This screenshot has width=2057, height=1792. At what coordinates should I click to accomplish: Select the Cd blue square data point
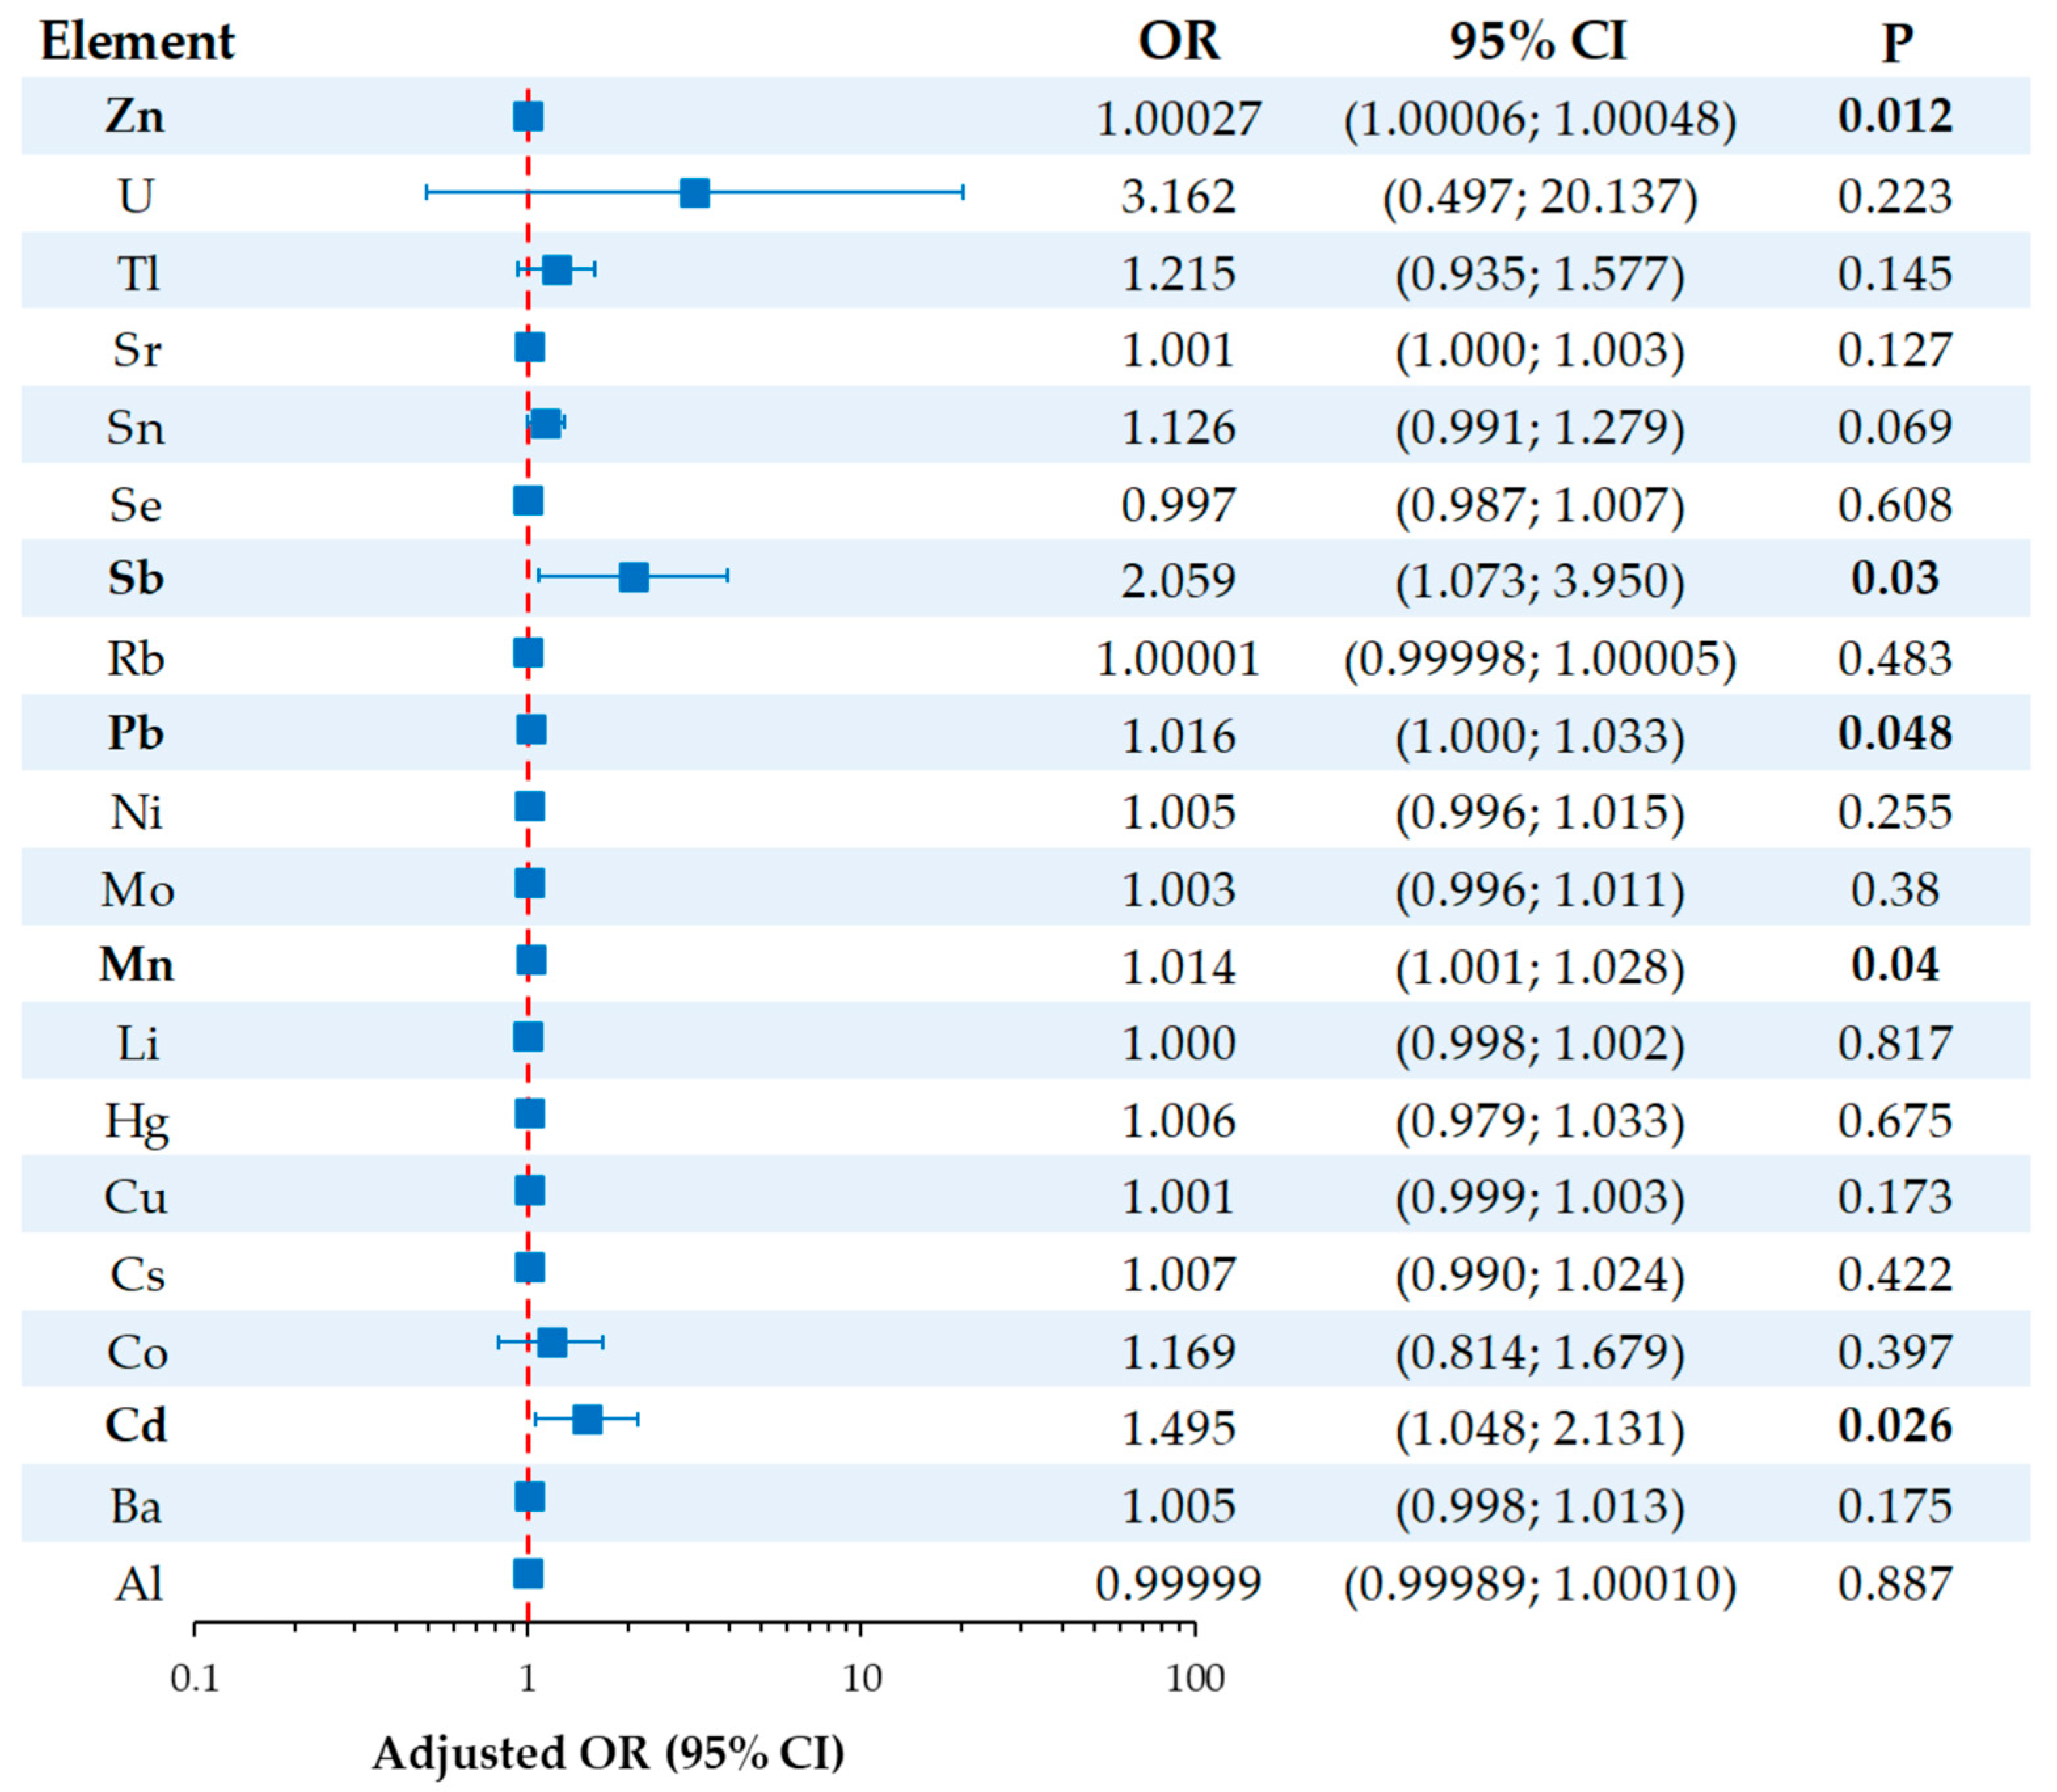[x=587, y=1419]
